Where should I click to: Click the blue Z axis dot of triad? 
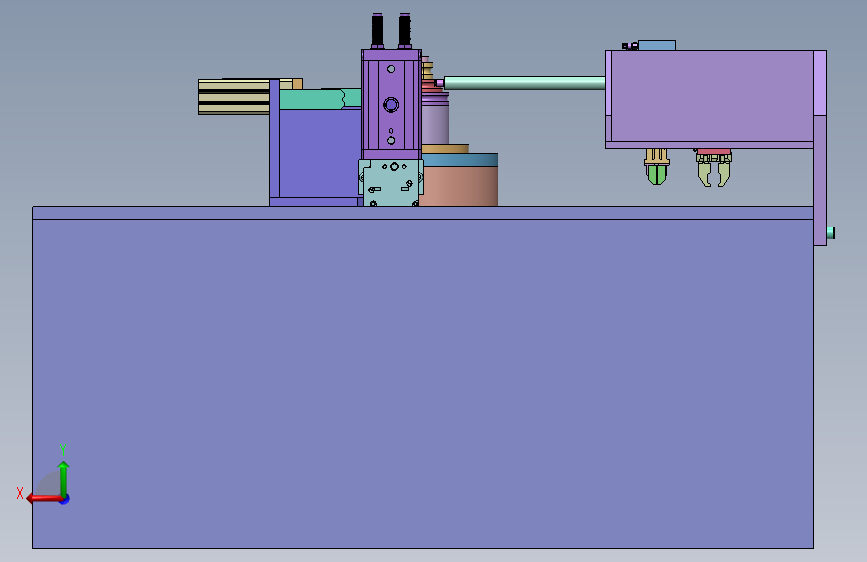point(65,499)
